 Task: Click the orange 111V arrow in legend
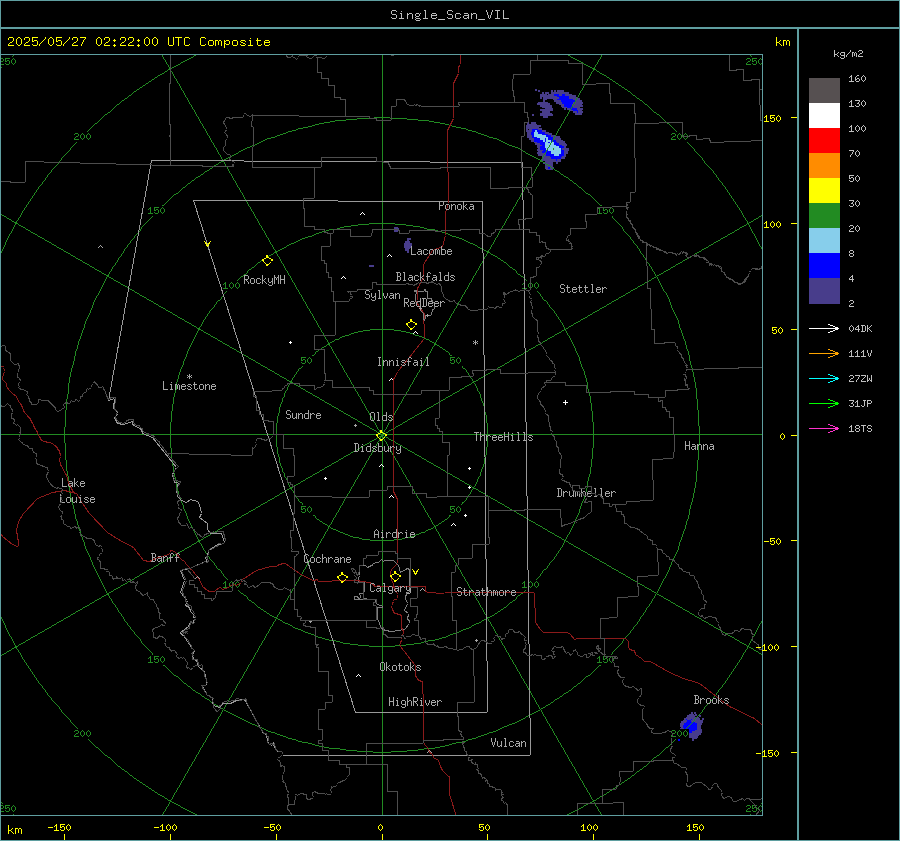point(824,354)
